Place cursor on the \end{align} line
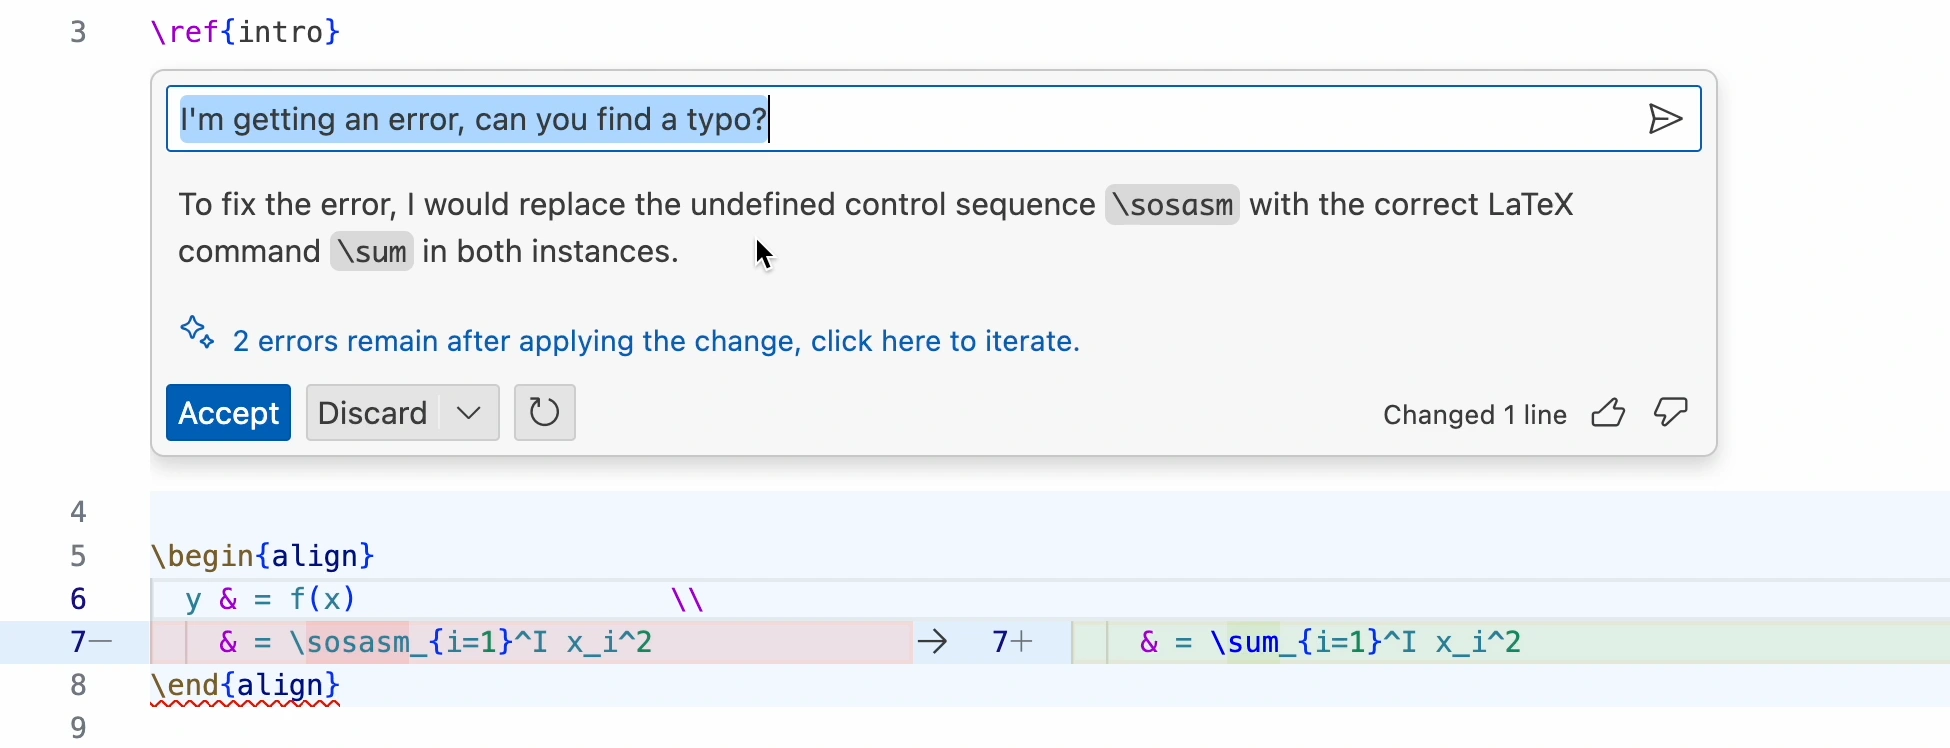The height and width of the screenshot is (748, 1950). [245, 686]
